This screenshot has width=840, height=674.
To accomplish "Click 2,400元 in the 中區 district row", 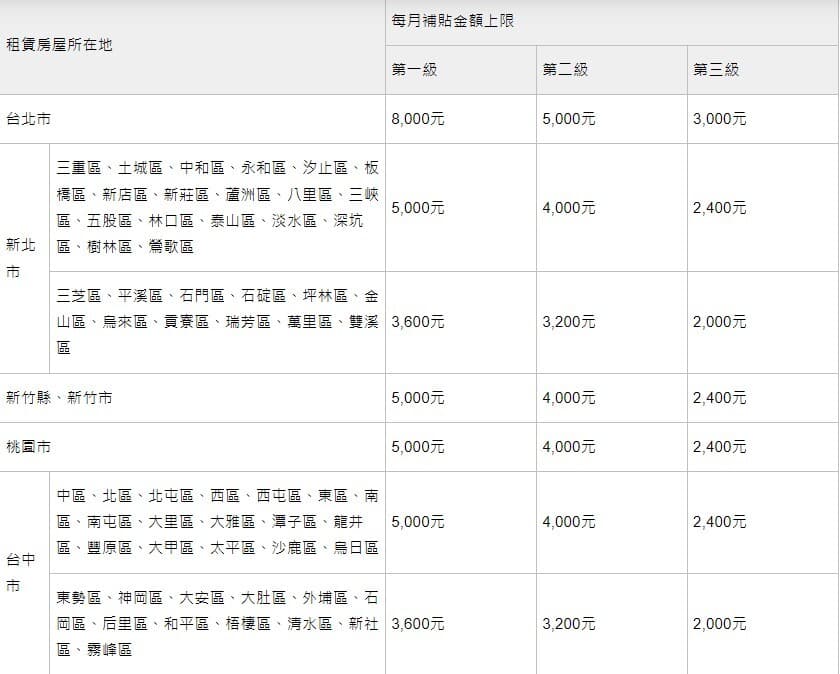I will coord(719,522).
